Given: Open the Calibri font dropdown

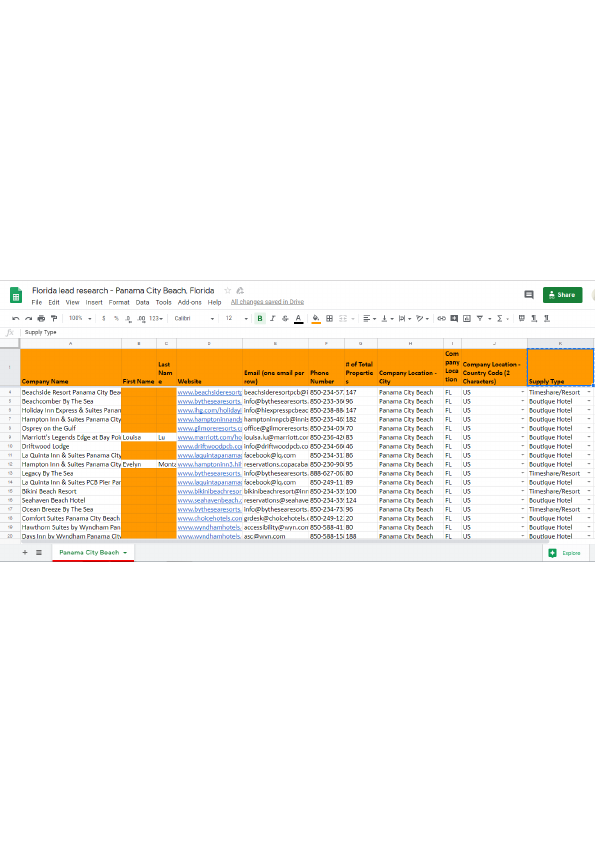Looking at the screenshot, I should pyautogui.click(x=194, y=318).
